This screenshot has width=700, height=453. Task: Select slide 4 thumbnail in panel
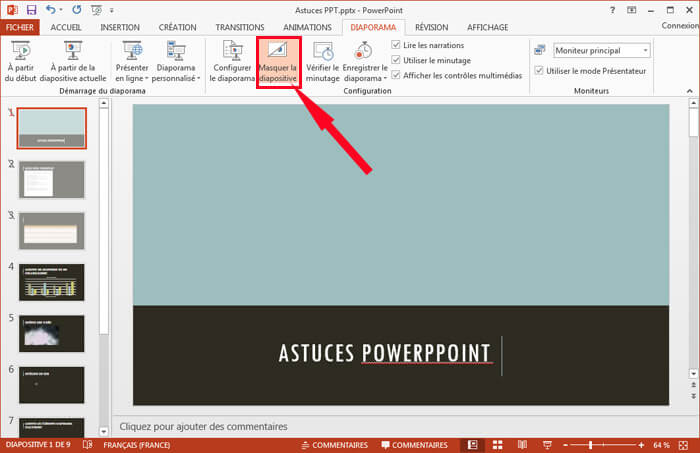pos(51,281)
